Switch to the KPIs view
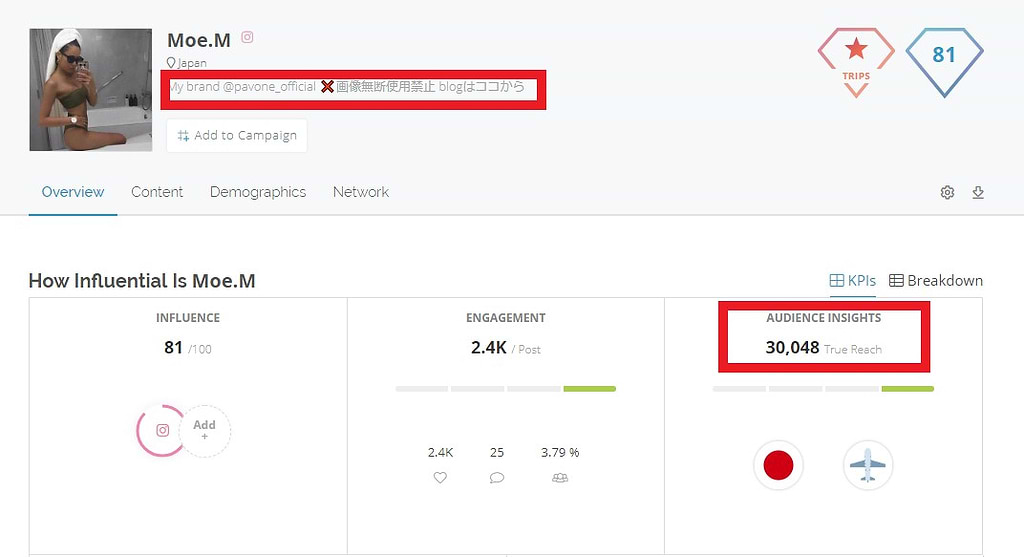Image resolution: width=1024 pixels, height=557 pixels. (852, 281)
